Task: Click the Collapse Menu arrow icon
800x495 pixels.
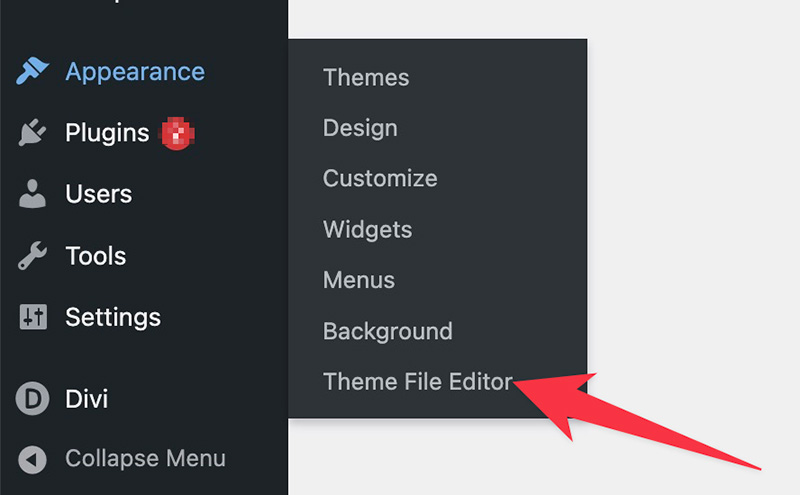Action: 32,459
